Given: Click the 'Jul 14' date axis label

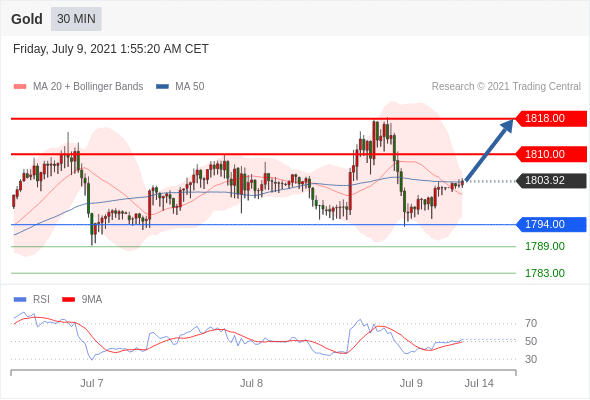Looking at the screenshot, I should [479, 383].
